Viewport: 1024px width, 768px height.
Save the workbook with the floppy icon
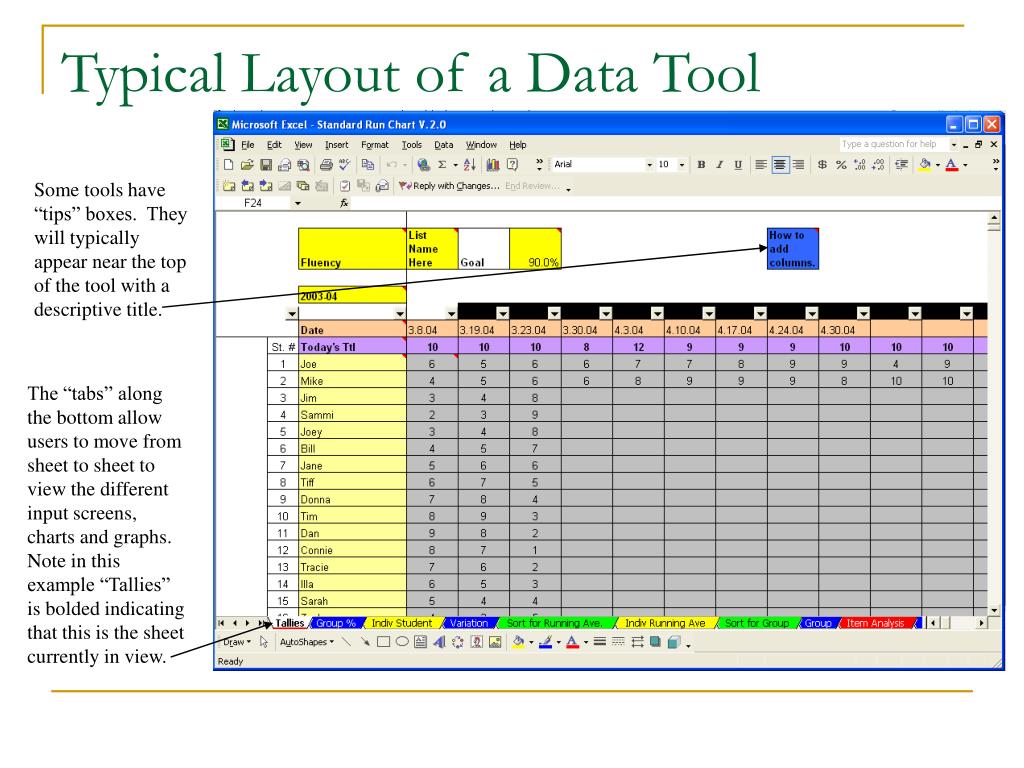tap(266, 165)
